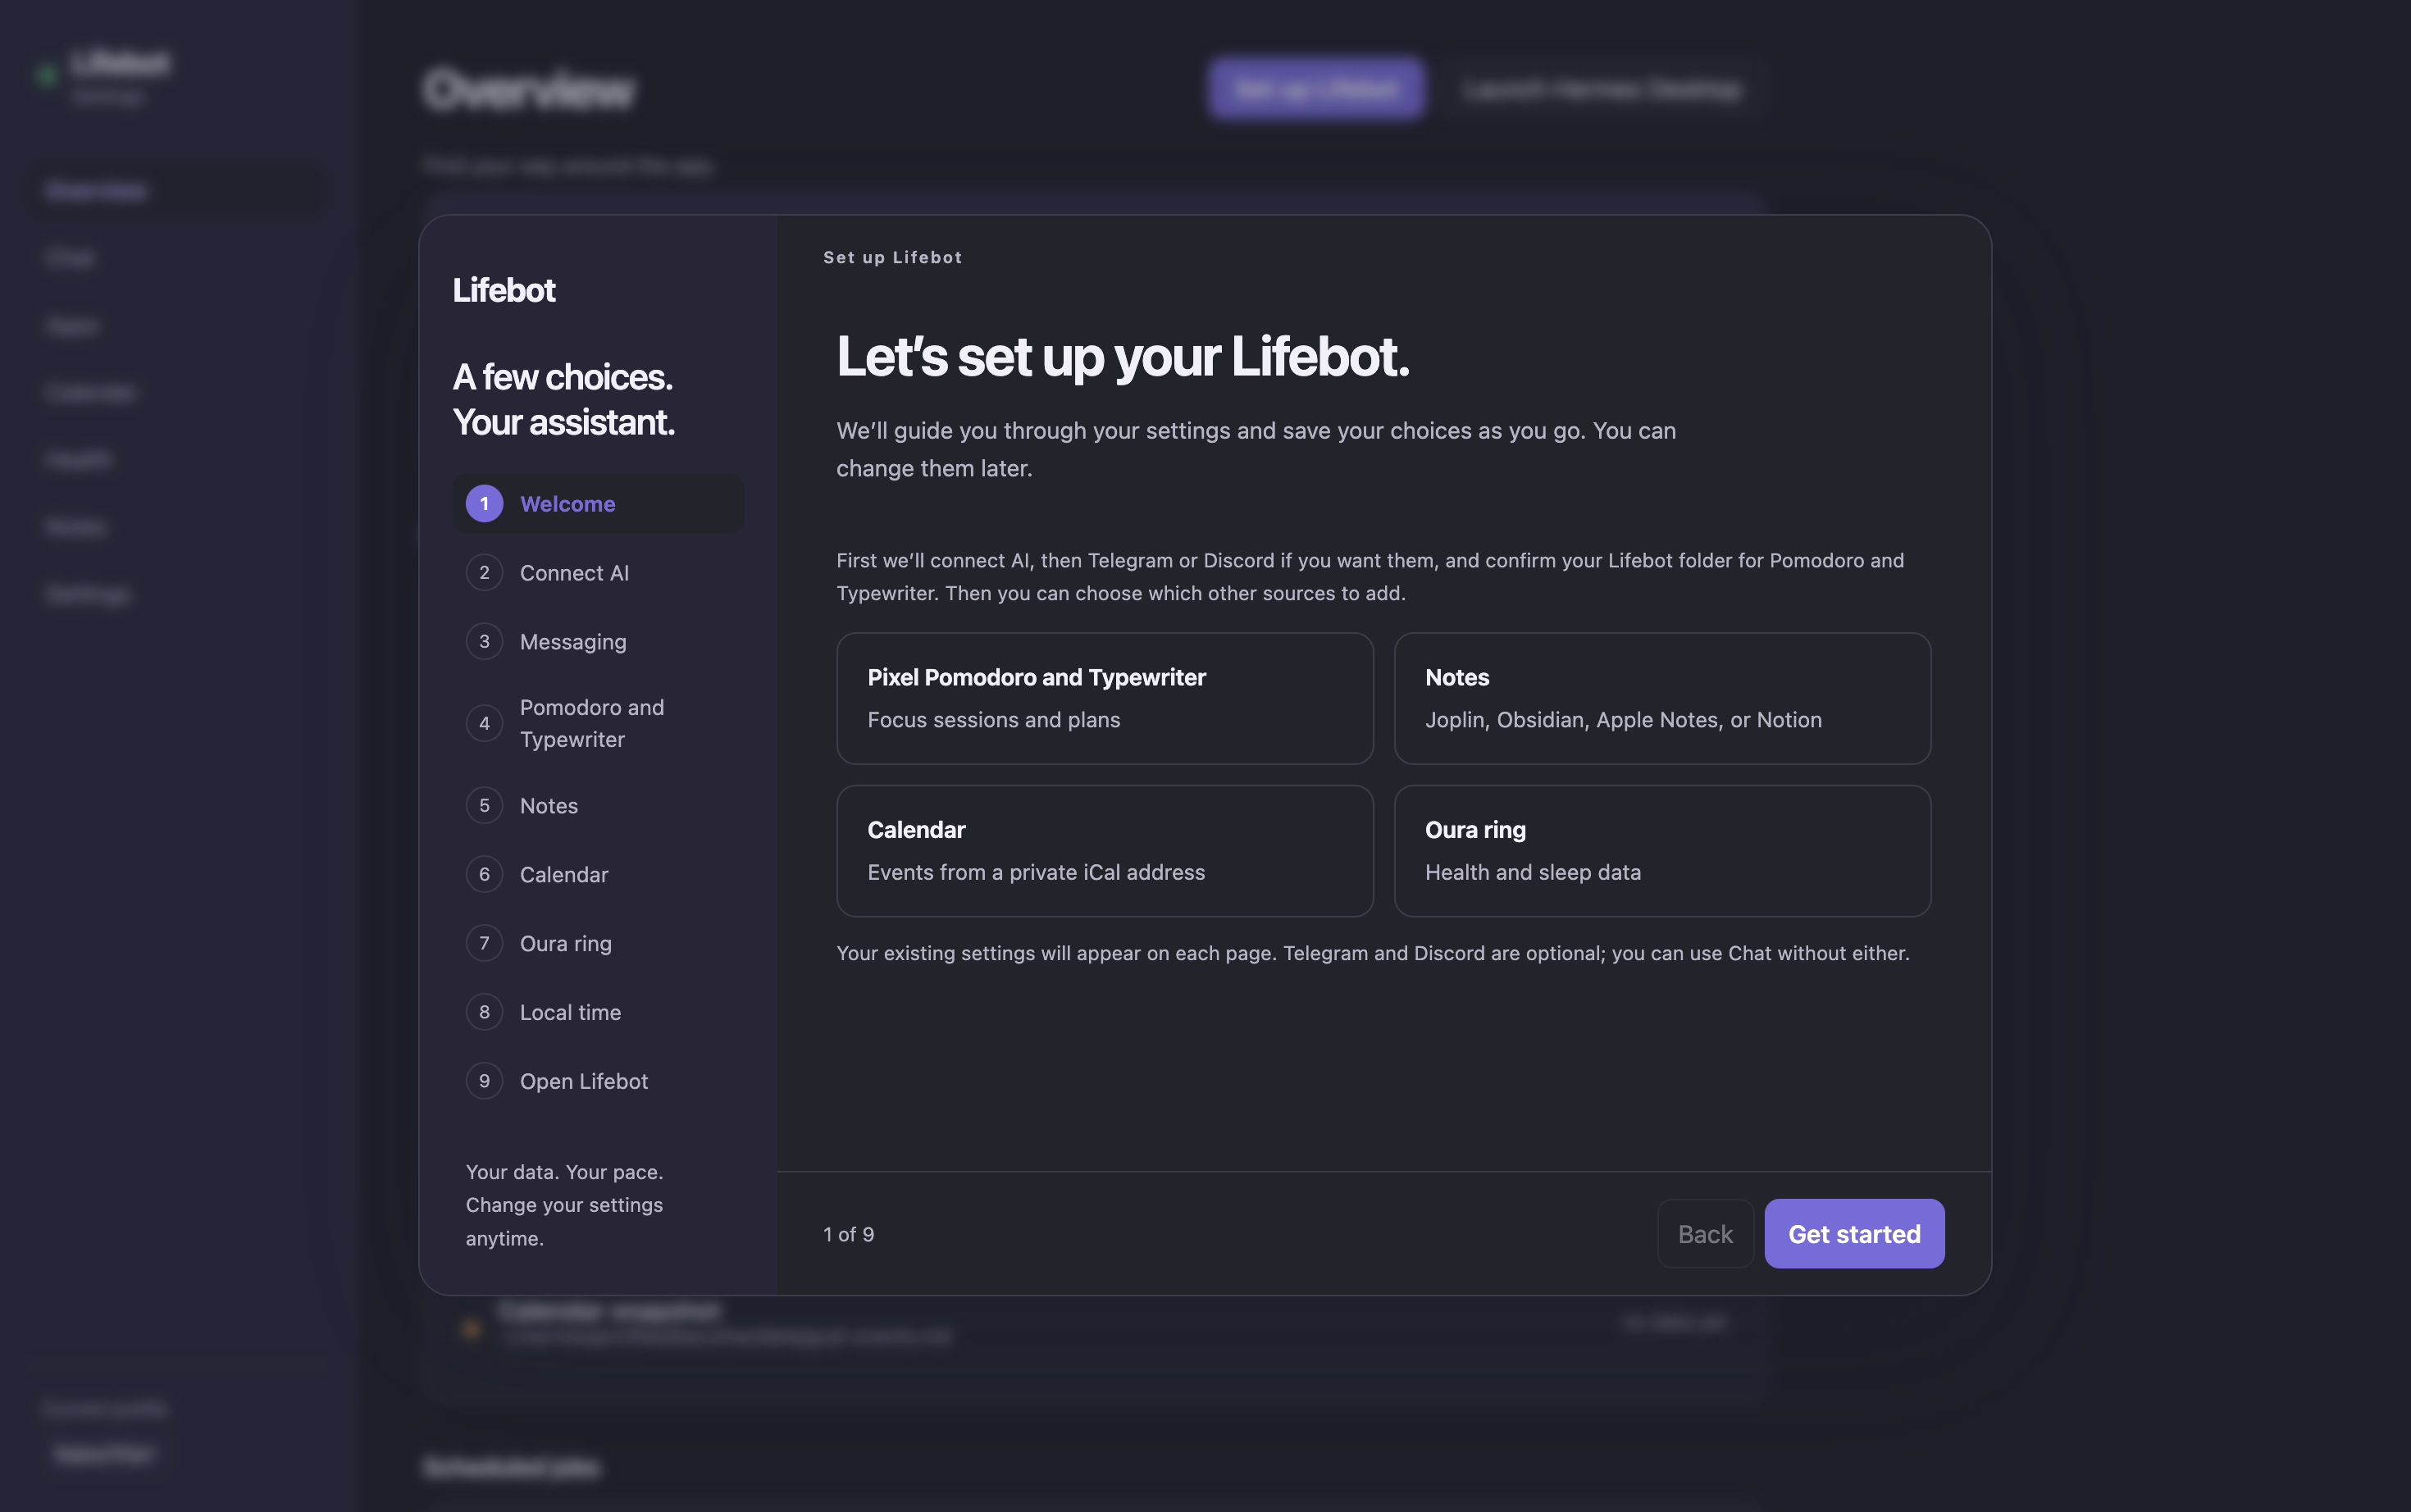Click the "1 of 9" progress text
The height and width of the screenshot is (1512, 2411).
pyautogui.click(x=848, y=1234)
